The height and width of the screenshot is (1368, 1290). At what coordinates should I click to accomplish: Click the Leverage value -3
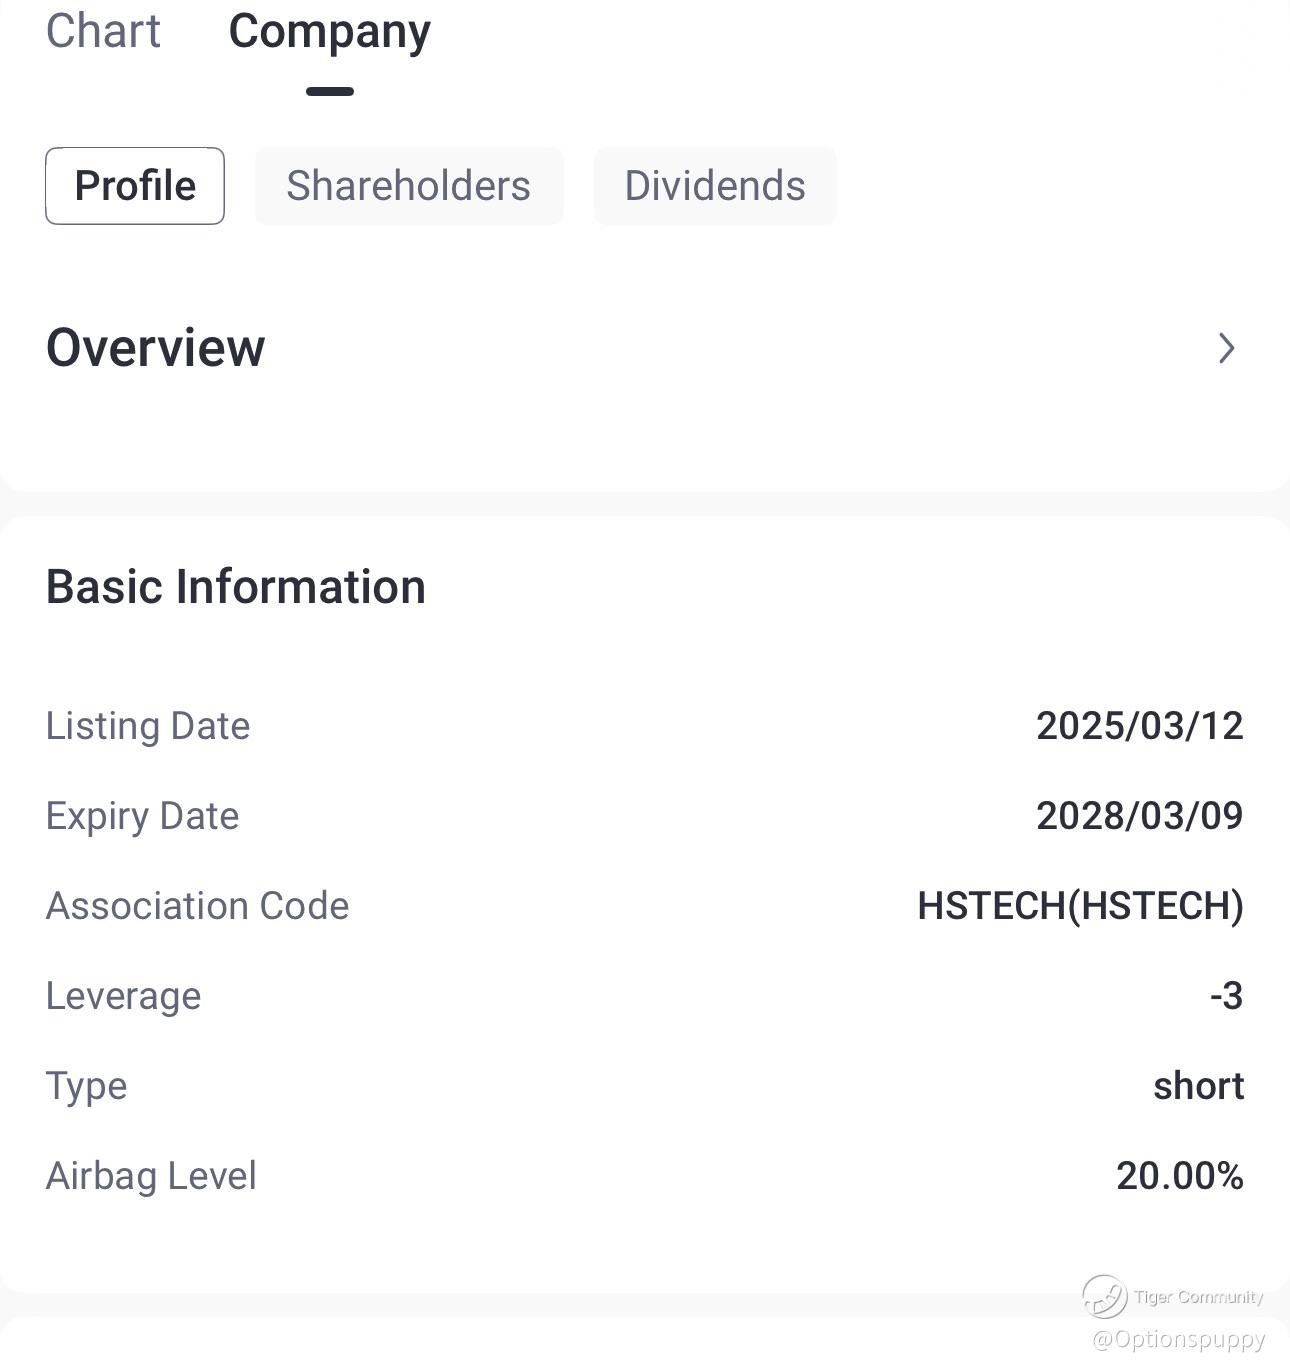(x=1226, y=996)
